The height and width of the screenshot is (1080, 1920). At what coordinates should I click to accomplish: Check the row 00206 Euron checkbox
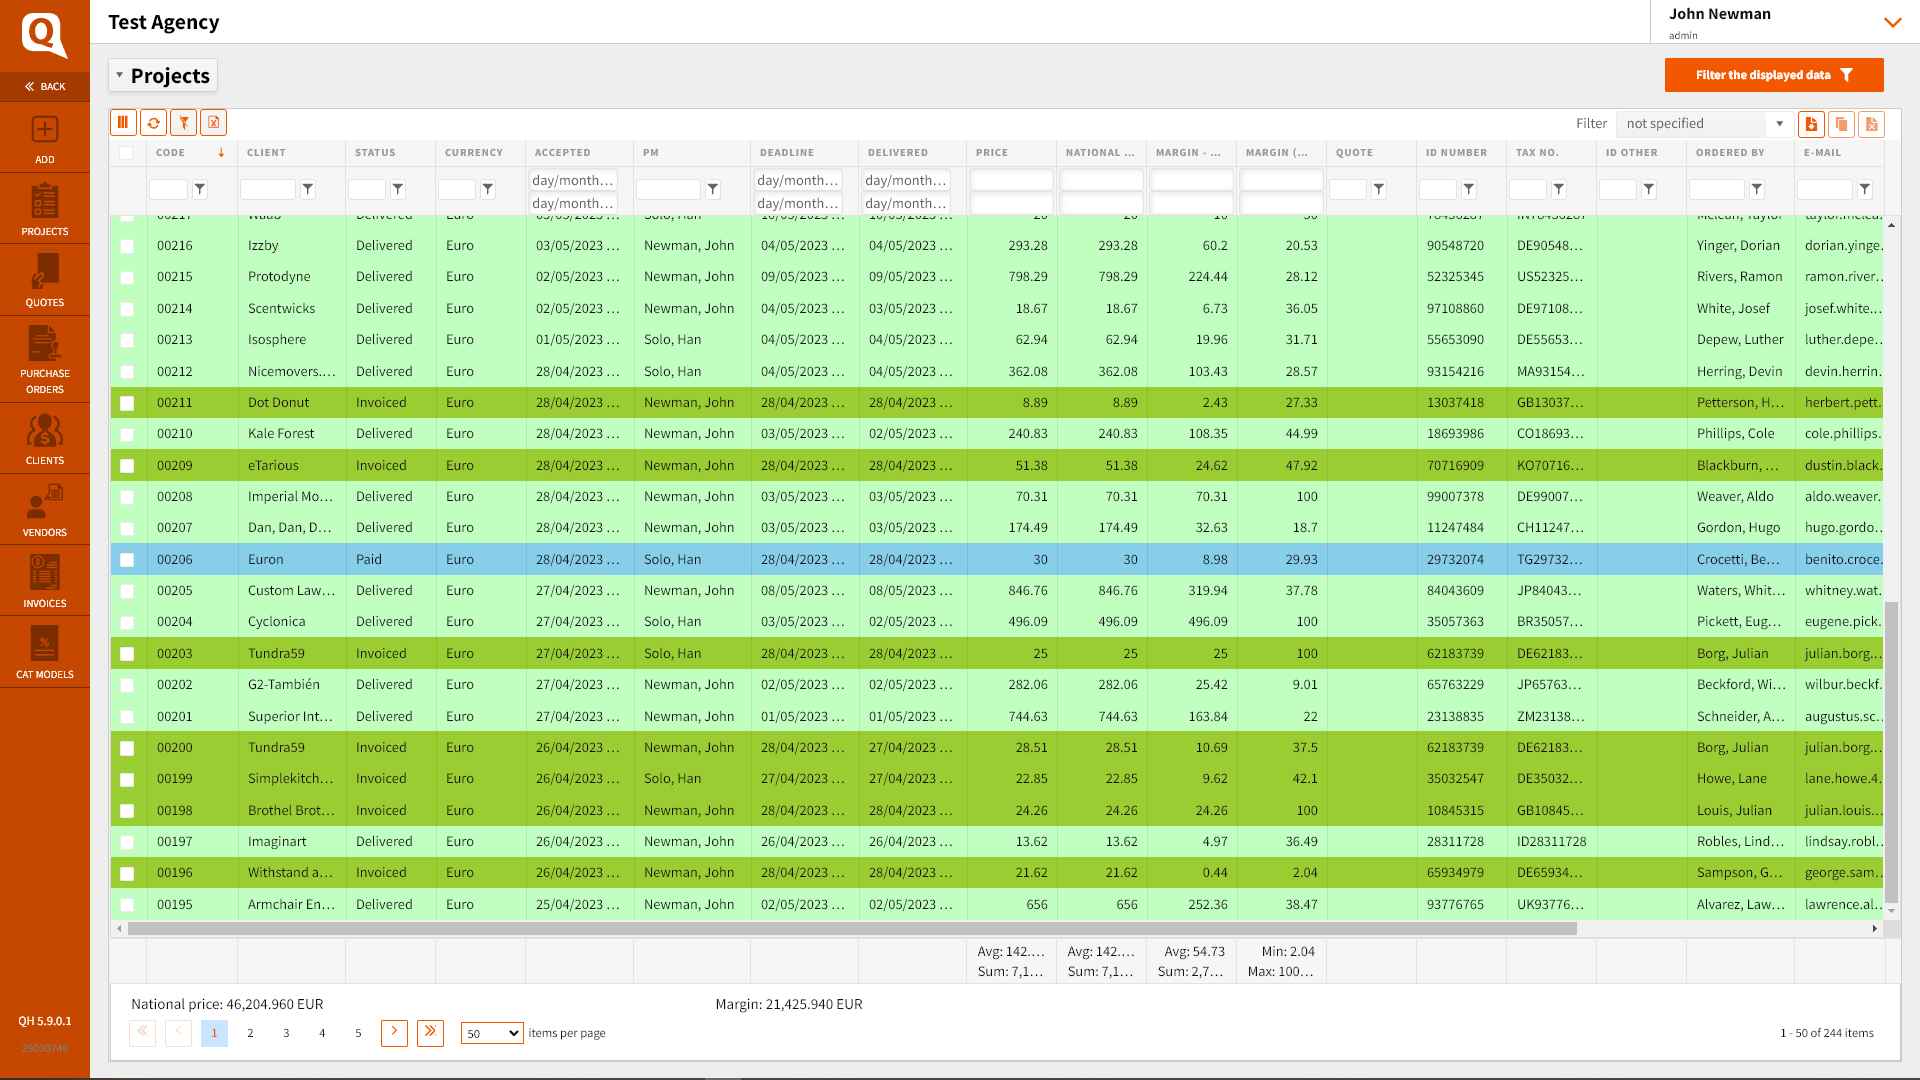tap(127, 560)
